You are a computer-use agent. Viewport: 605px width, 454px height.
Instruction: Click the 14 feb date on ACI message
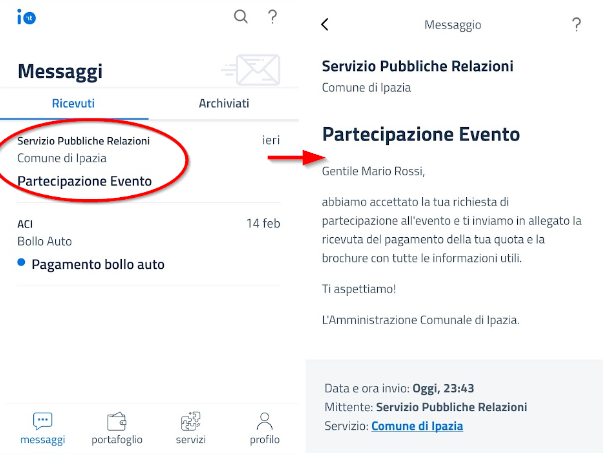point(263,223)
